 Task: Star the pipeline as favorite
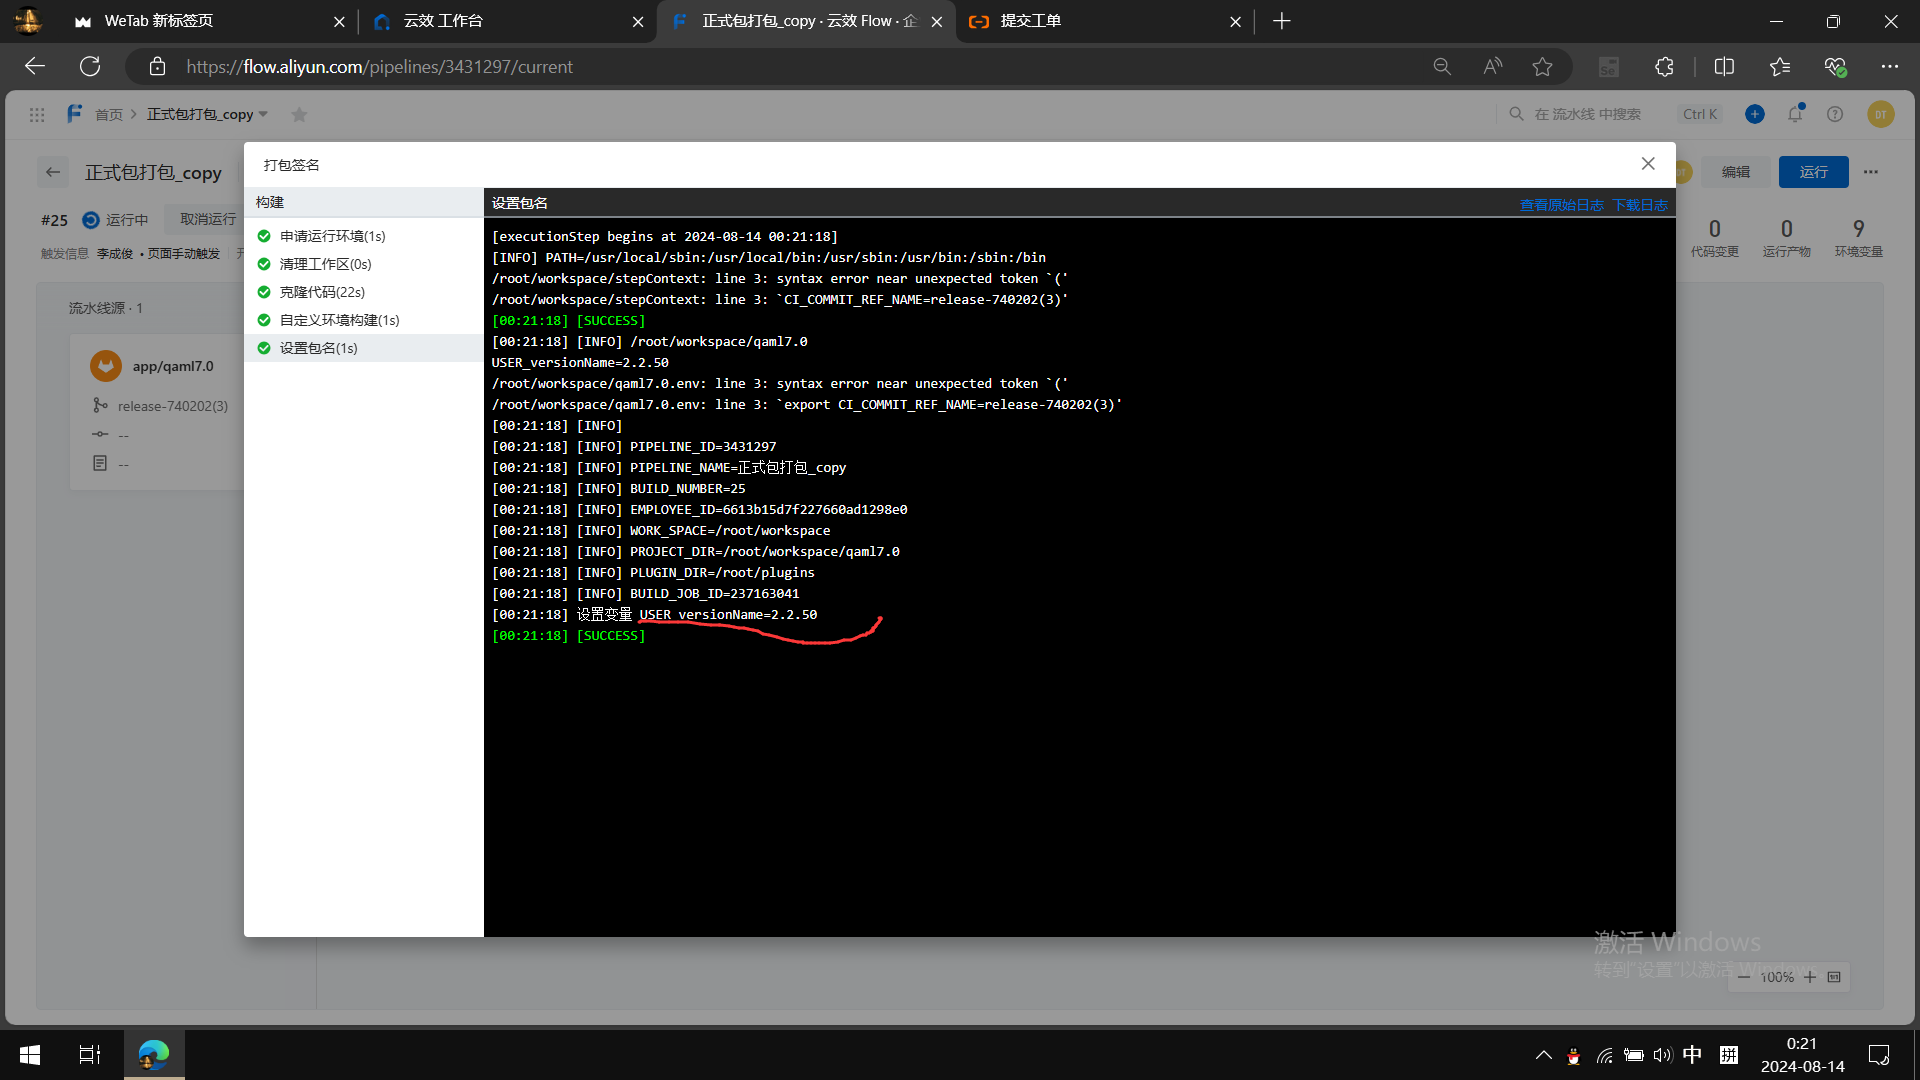[299, 114]
